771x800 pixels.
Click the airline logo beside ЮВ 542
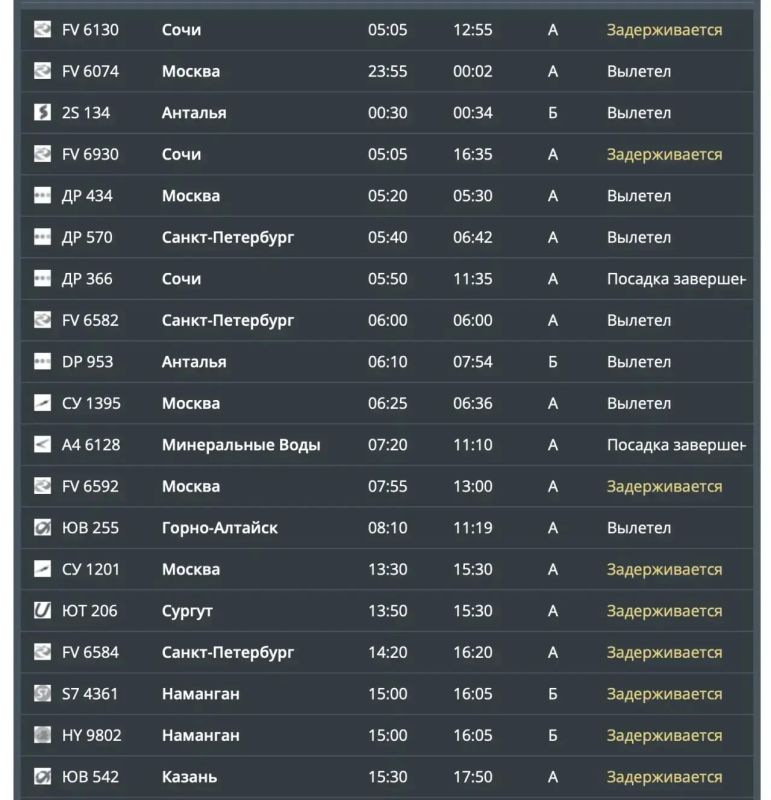42,777
